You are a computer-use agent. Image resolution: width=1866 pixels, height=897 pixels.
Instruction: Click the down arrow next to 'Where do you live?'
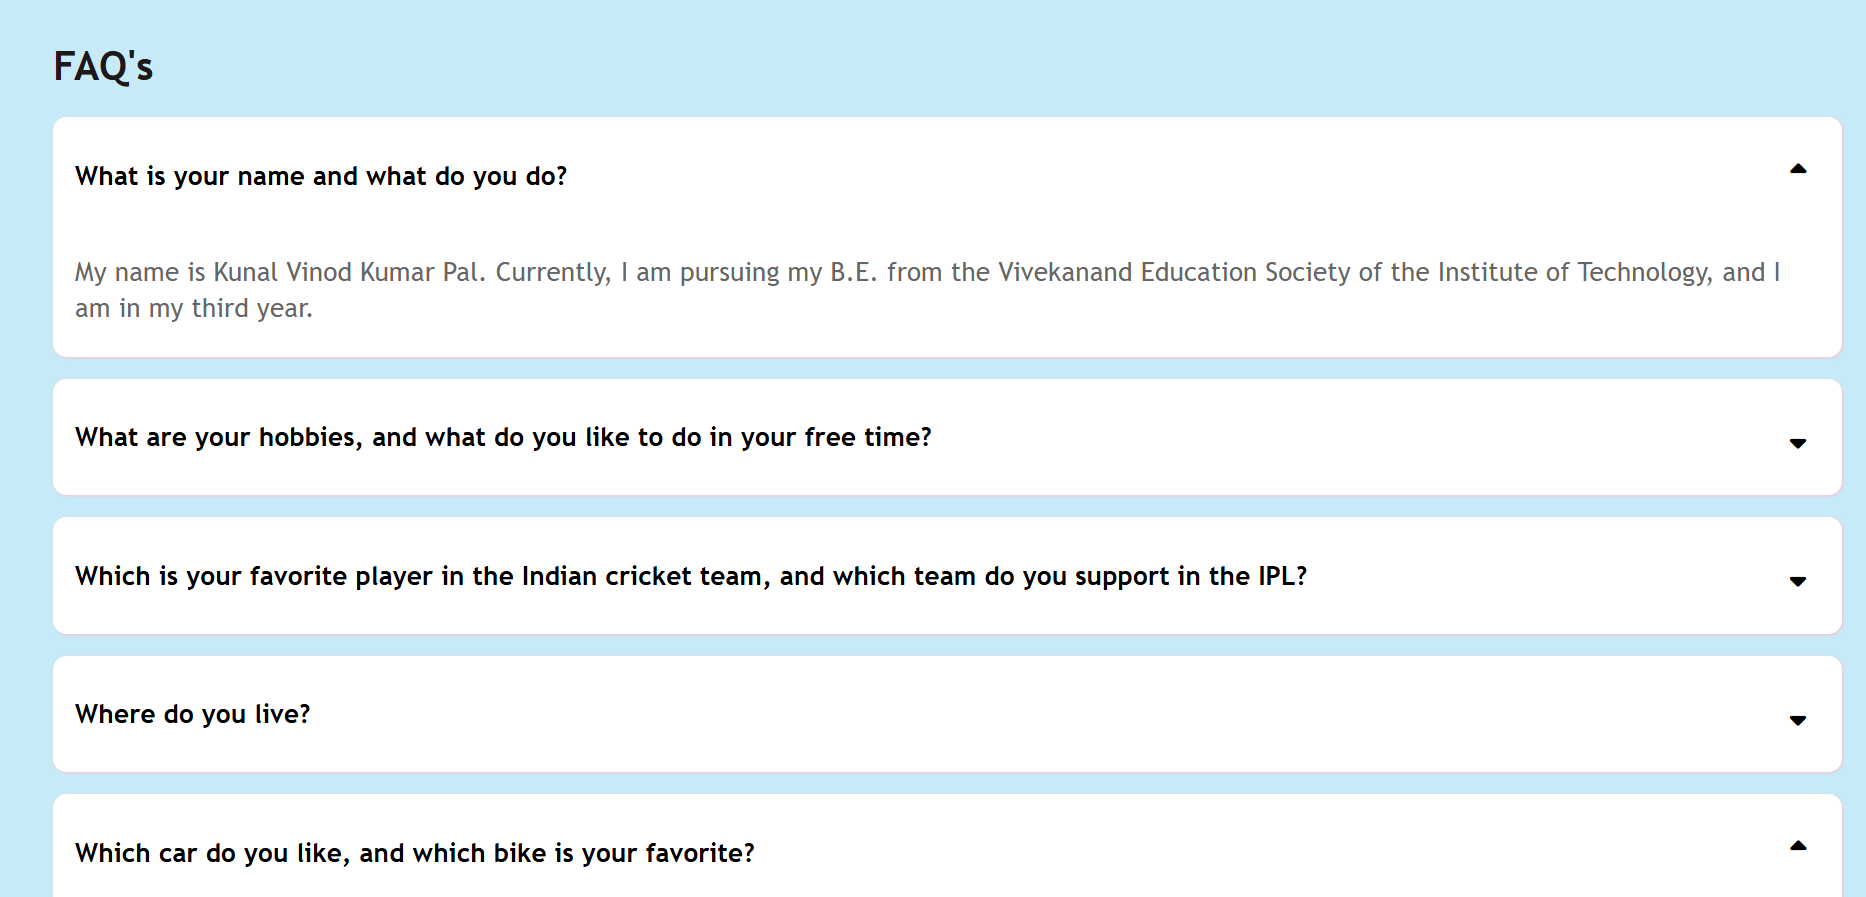click(x=1797, y=720)
